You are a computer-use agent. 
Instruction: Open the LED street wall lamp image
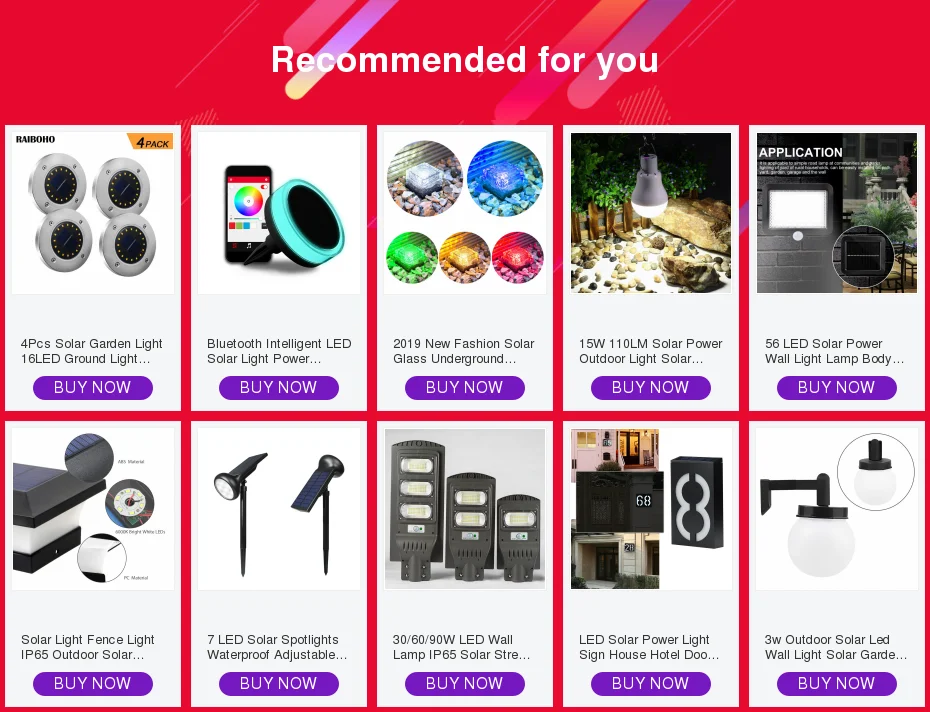click(465, 509)
